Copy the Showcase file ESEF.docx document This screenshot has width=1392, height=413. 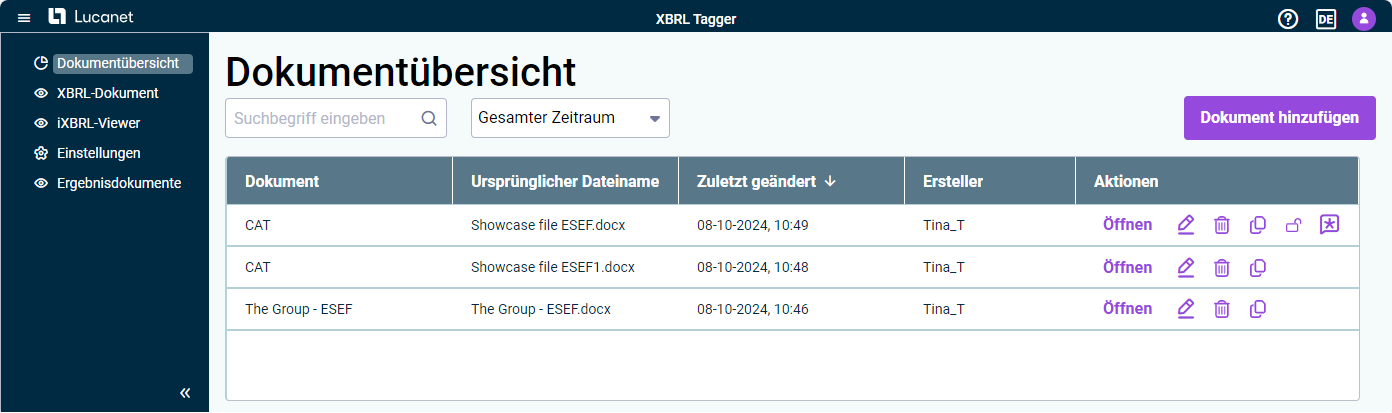pyautogui.click(x=1258, y=225)
